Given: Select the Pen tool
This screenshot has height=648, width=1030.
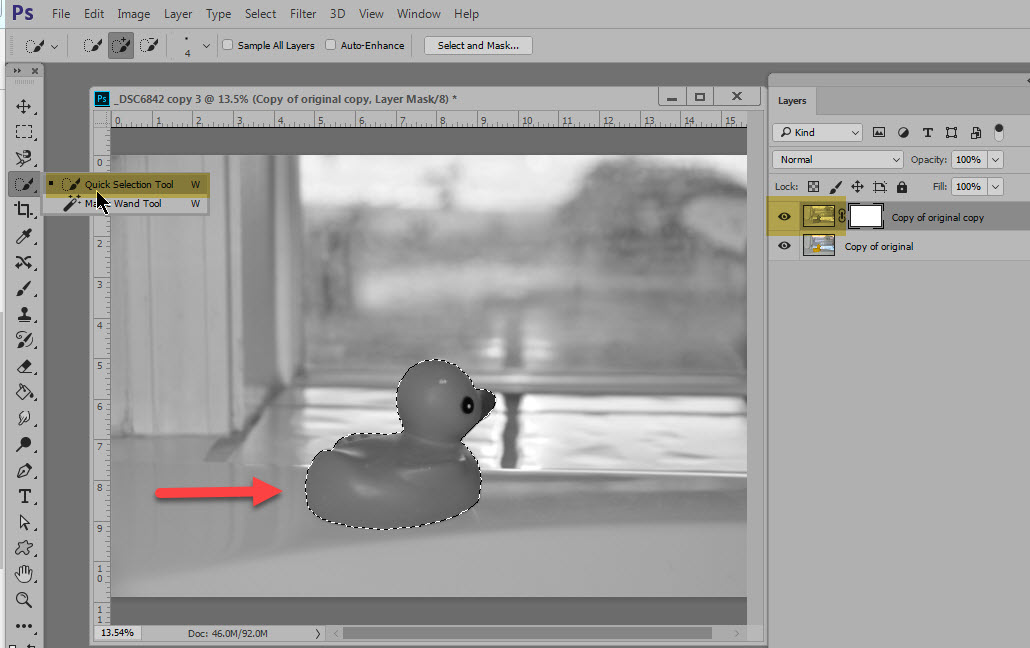Looking at the screenshot, I should pos(24,471).
